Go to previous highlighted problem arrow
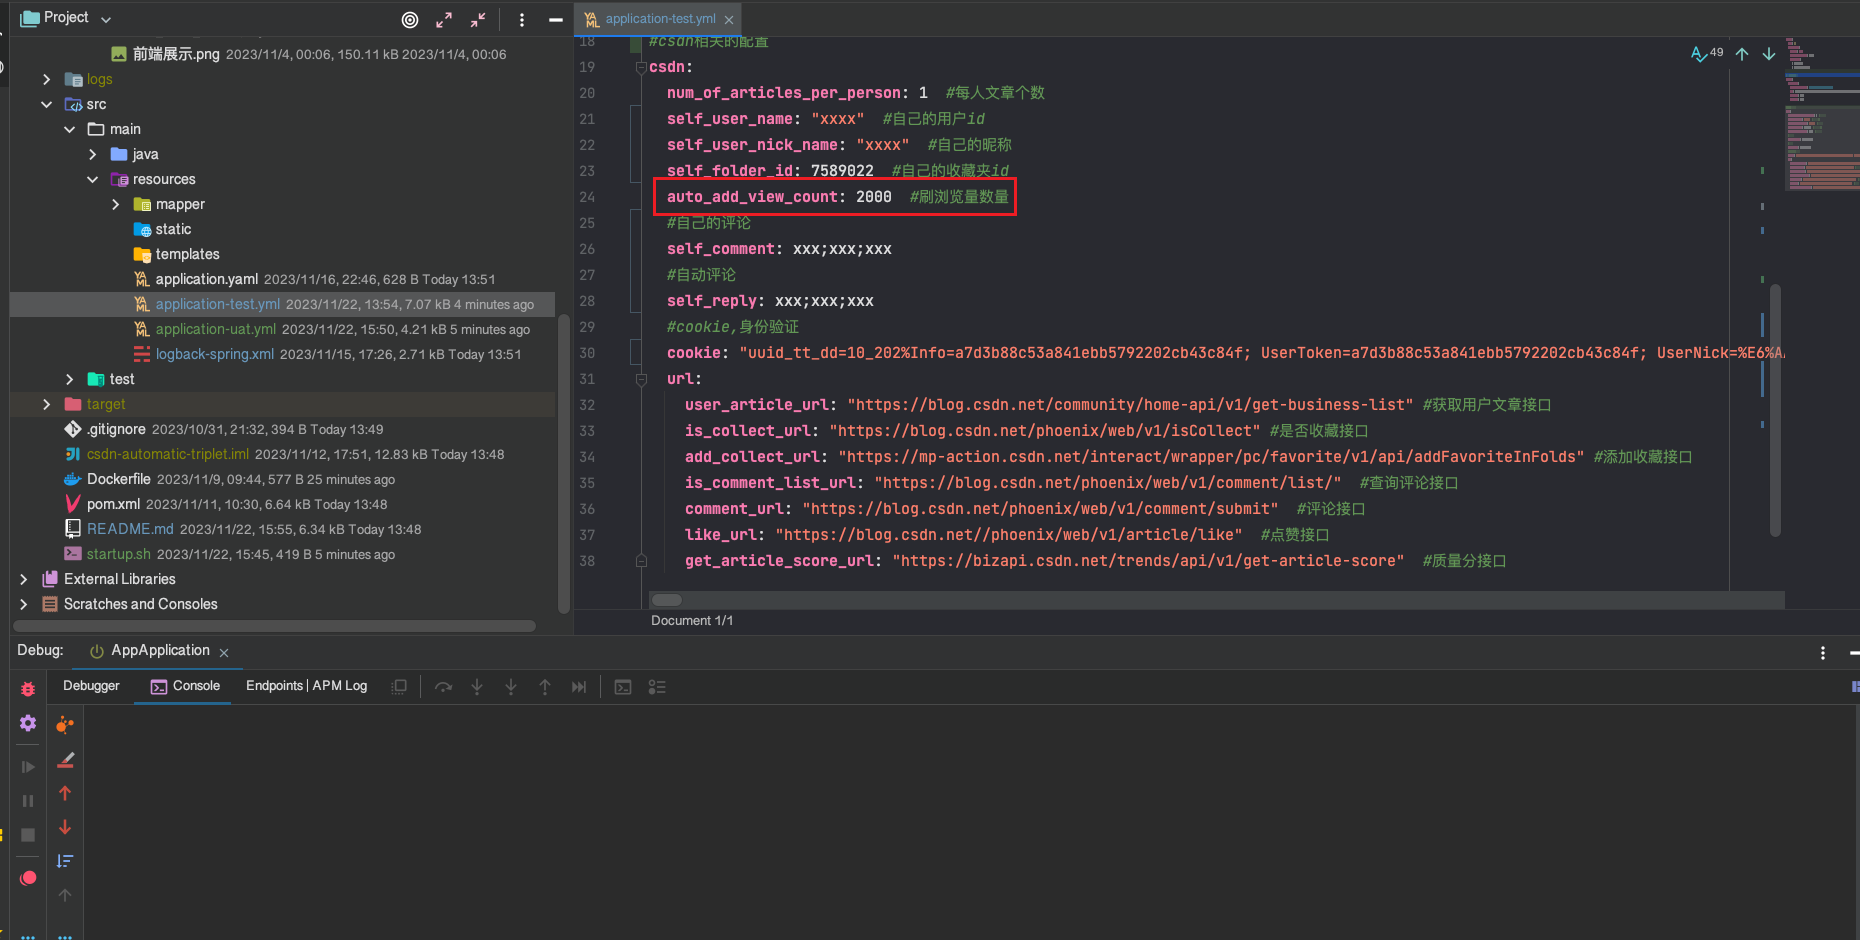Screen dimensions: 1860x940 1742,54
